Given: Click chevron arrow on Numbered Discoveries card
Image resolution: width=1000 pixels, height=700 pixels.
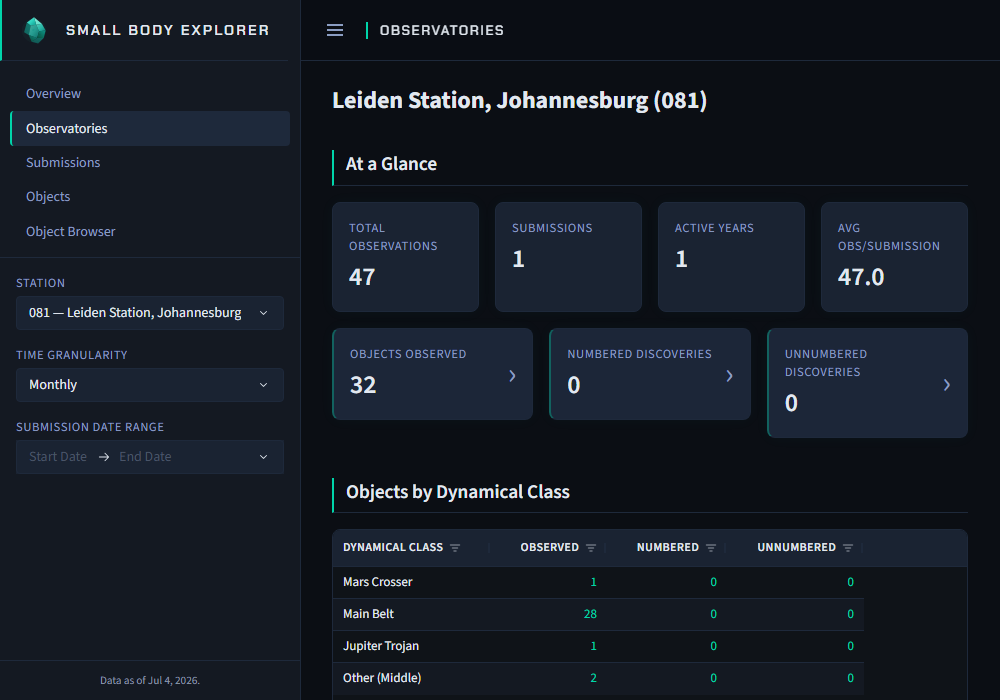Looking at the screenshot, I should [x=730, y=376].
